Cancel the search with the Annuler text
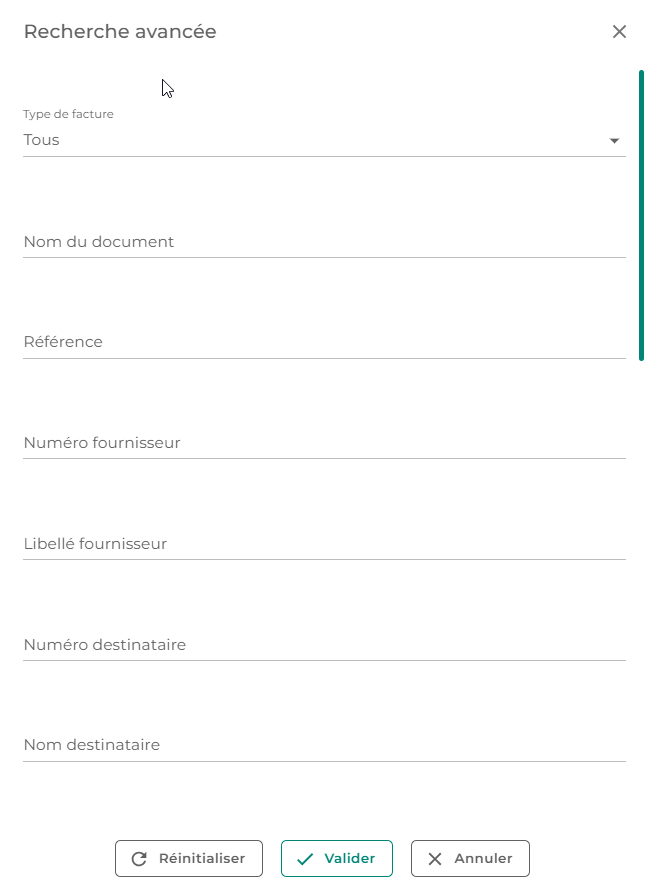The width and height of the screenshot is (656, 883). [483, 859]
